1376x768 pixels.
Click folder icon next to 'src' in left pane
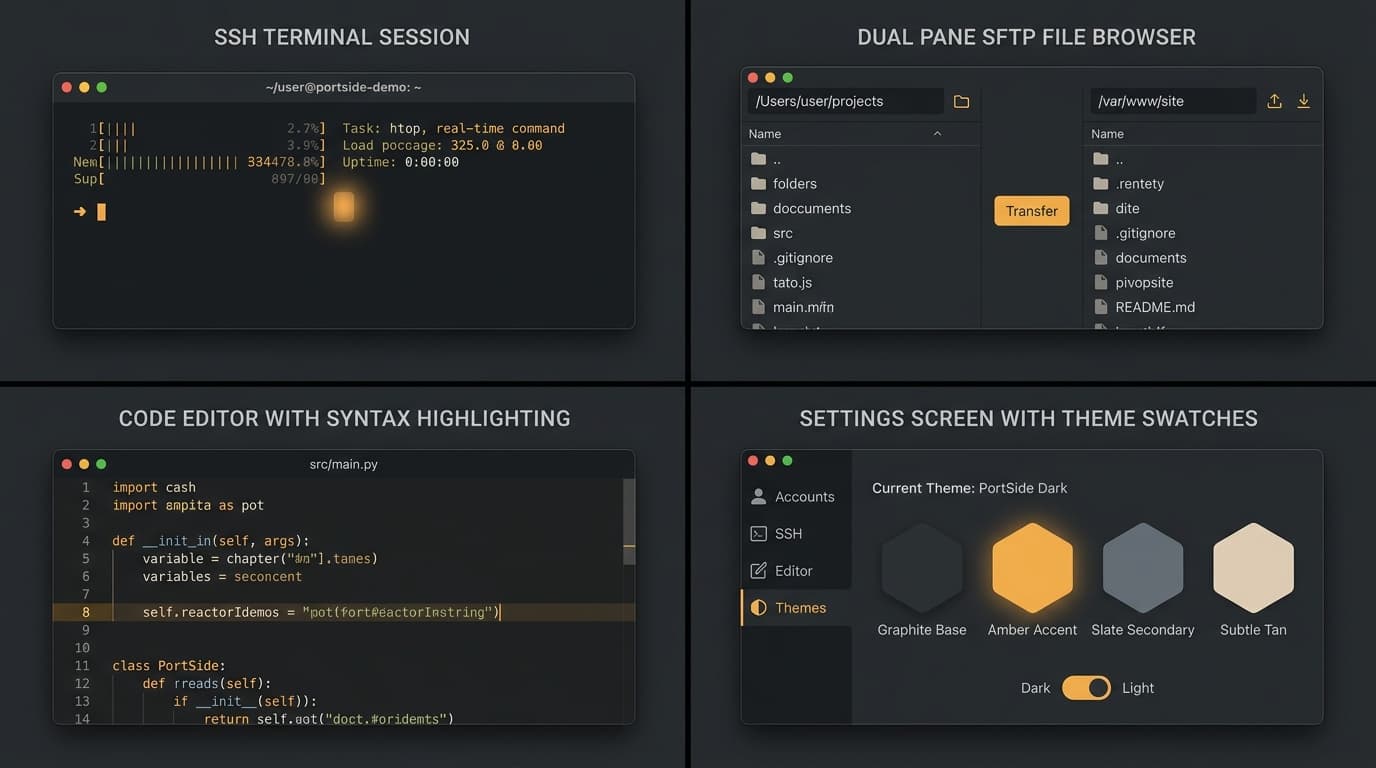[x=758, y=233]
